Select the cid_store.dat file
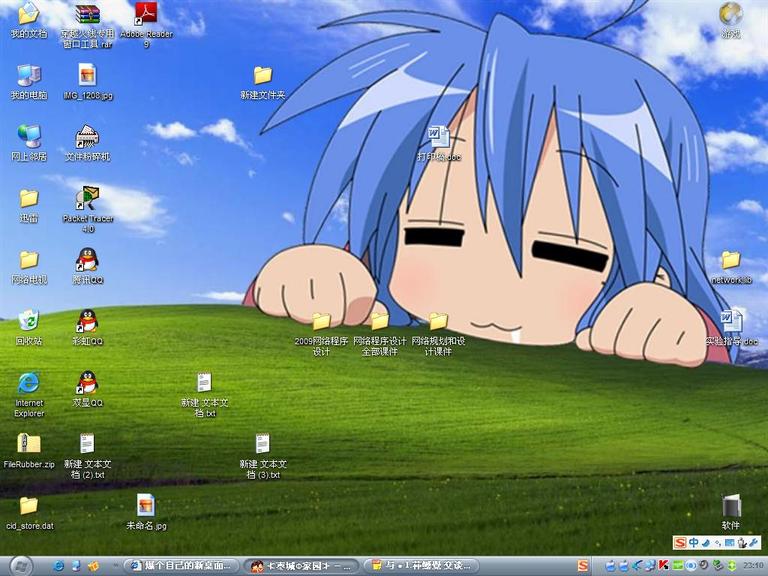 [x=29, y=513]
